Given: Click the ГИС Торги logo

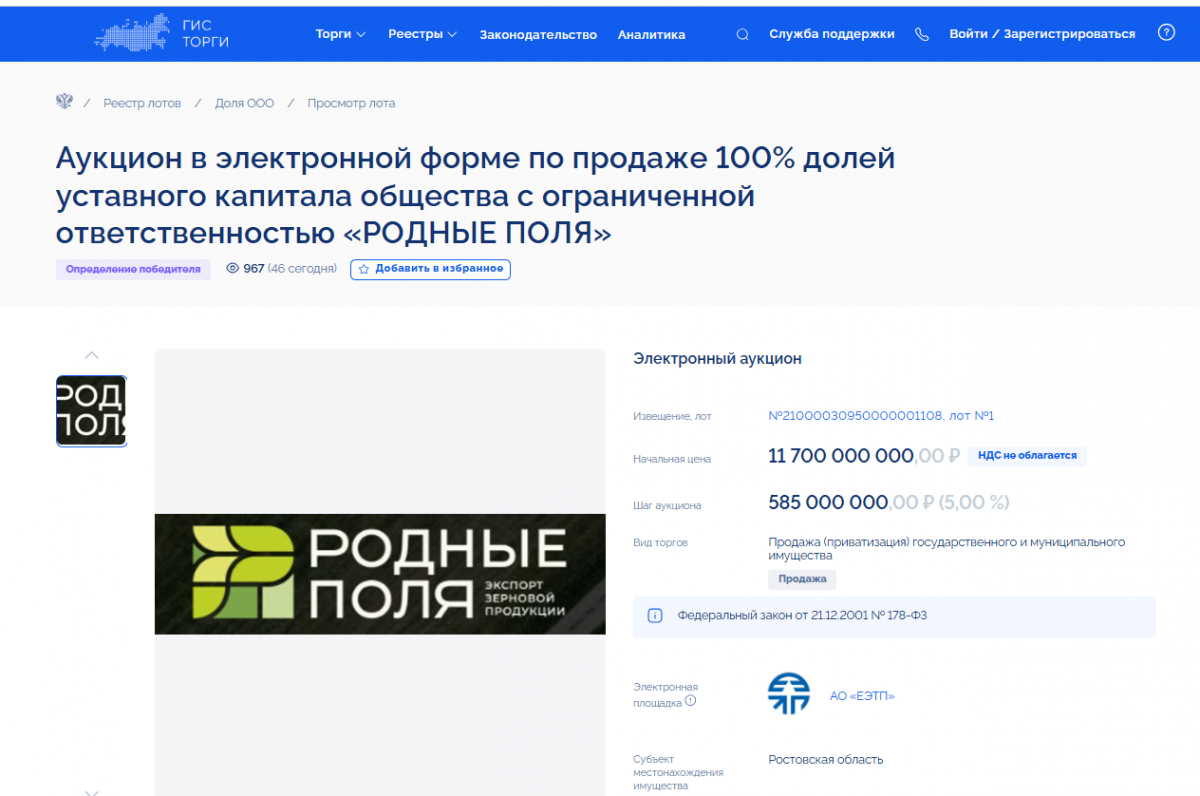Looking at the screenshot, I should [162, 33].
